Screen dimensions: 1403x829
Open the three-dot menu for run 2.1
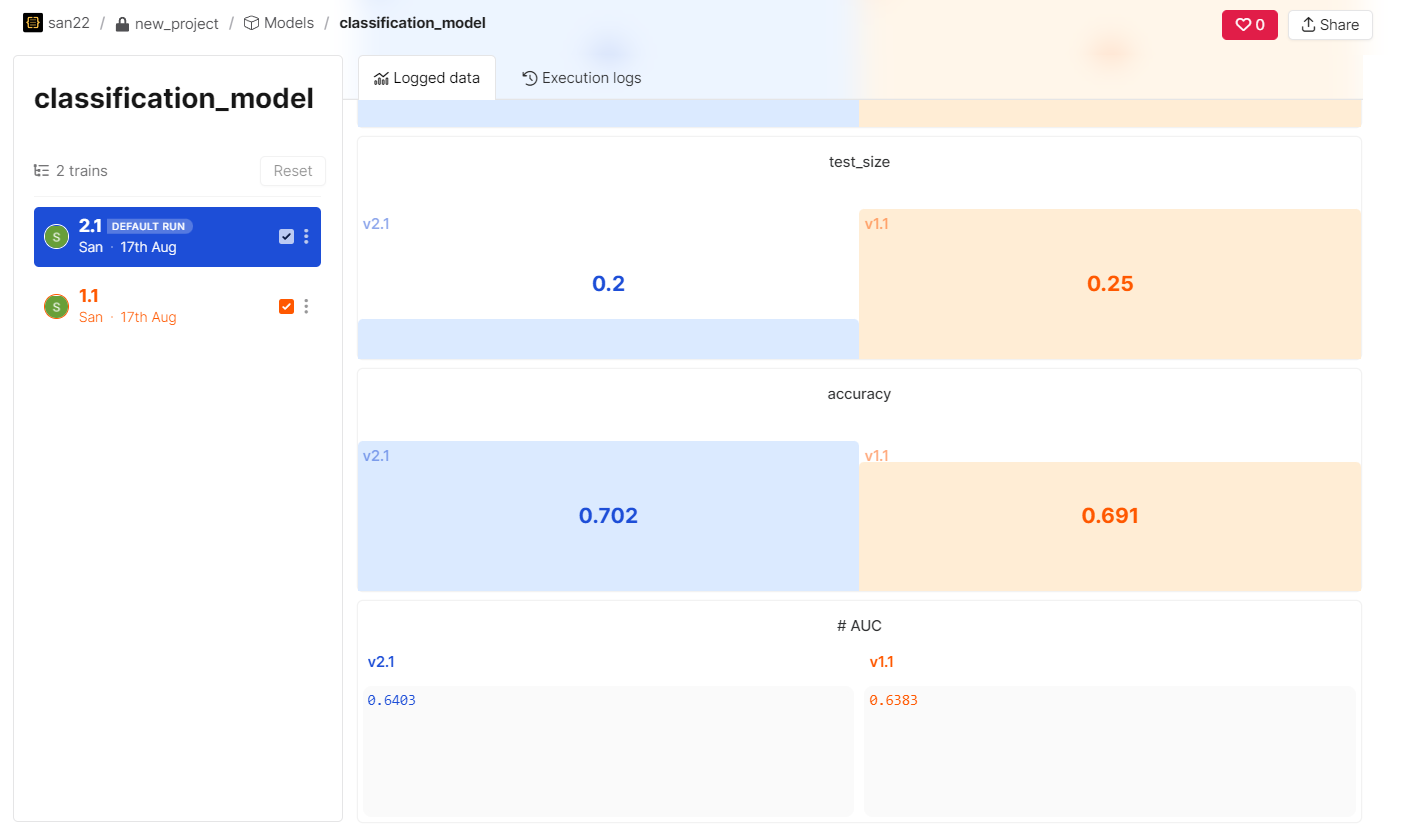306,237
